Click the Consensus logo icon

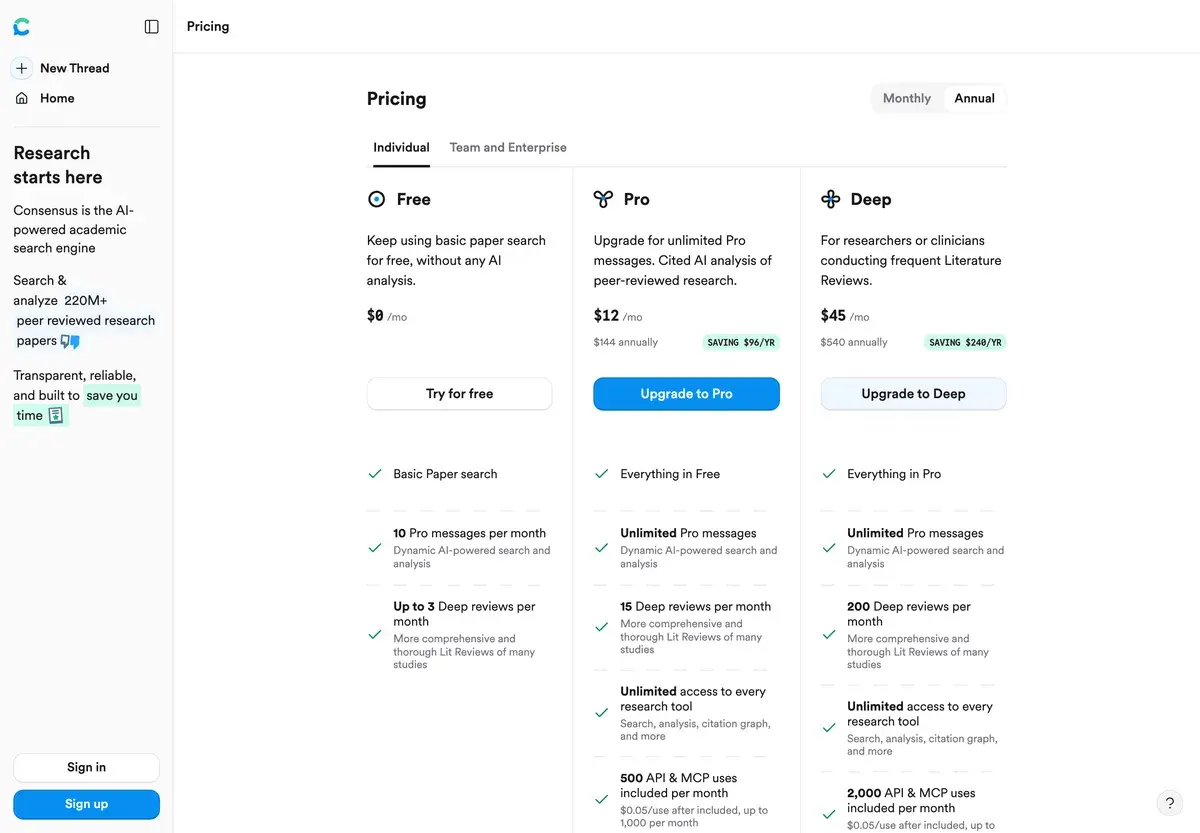(21, 27)
